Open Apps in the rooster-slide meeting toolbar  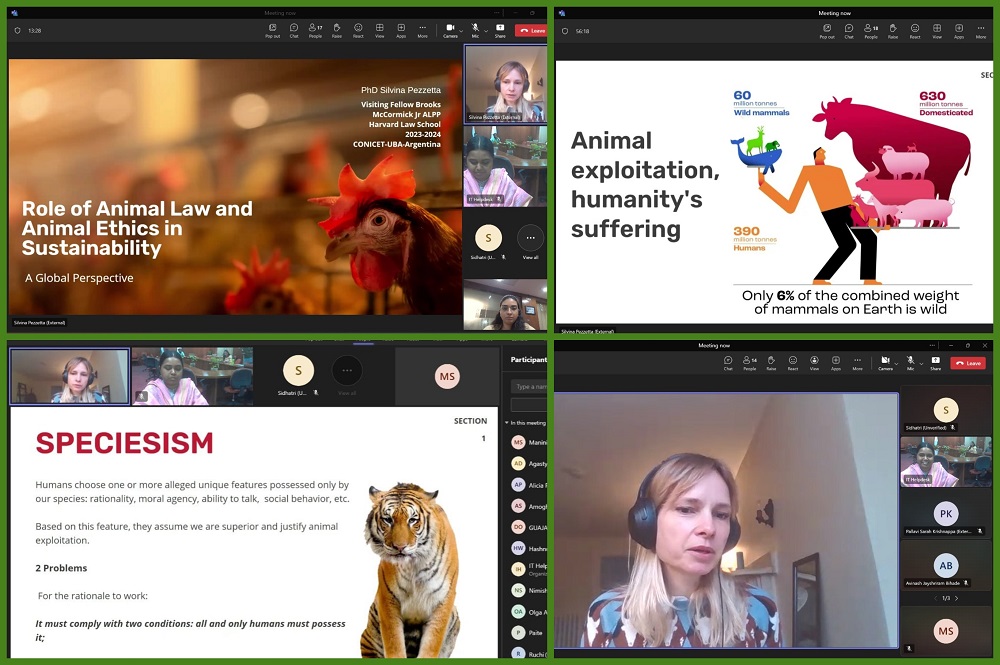pos(401,31)
